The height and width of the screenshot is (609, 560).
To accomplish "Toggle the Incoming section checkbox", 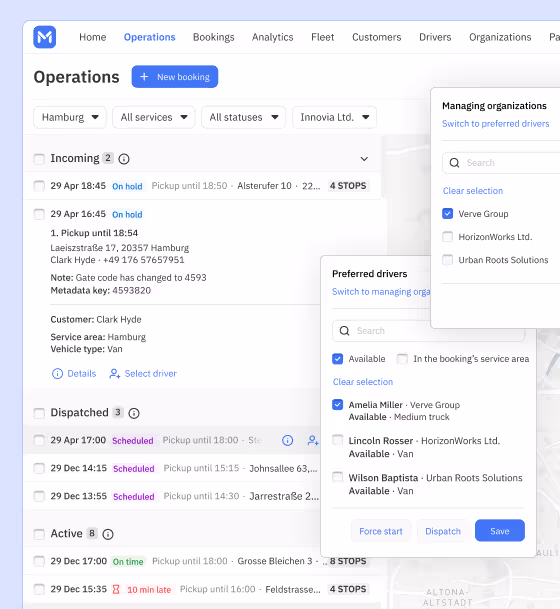I will (x=39, y=159).
